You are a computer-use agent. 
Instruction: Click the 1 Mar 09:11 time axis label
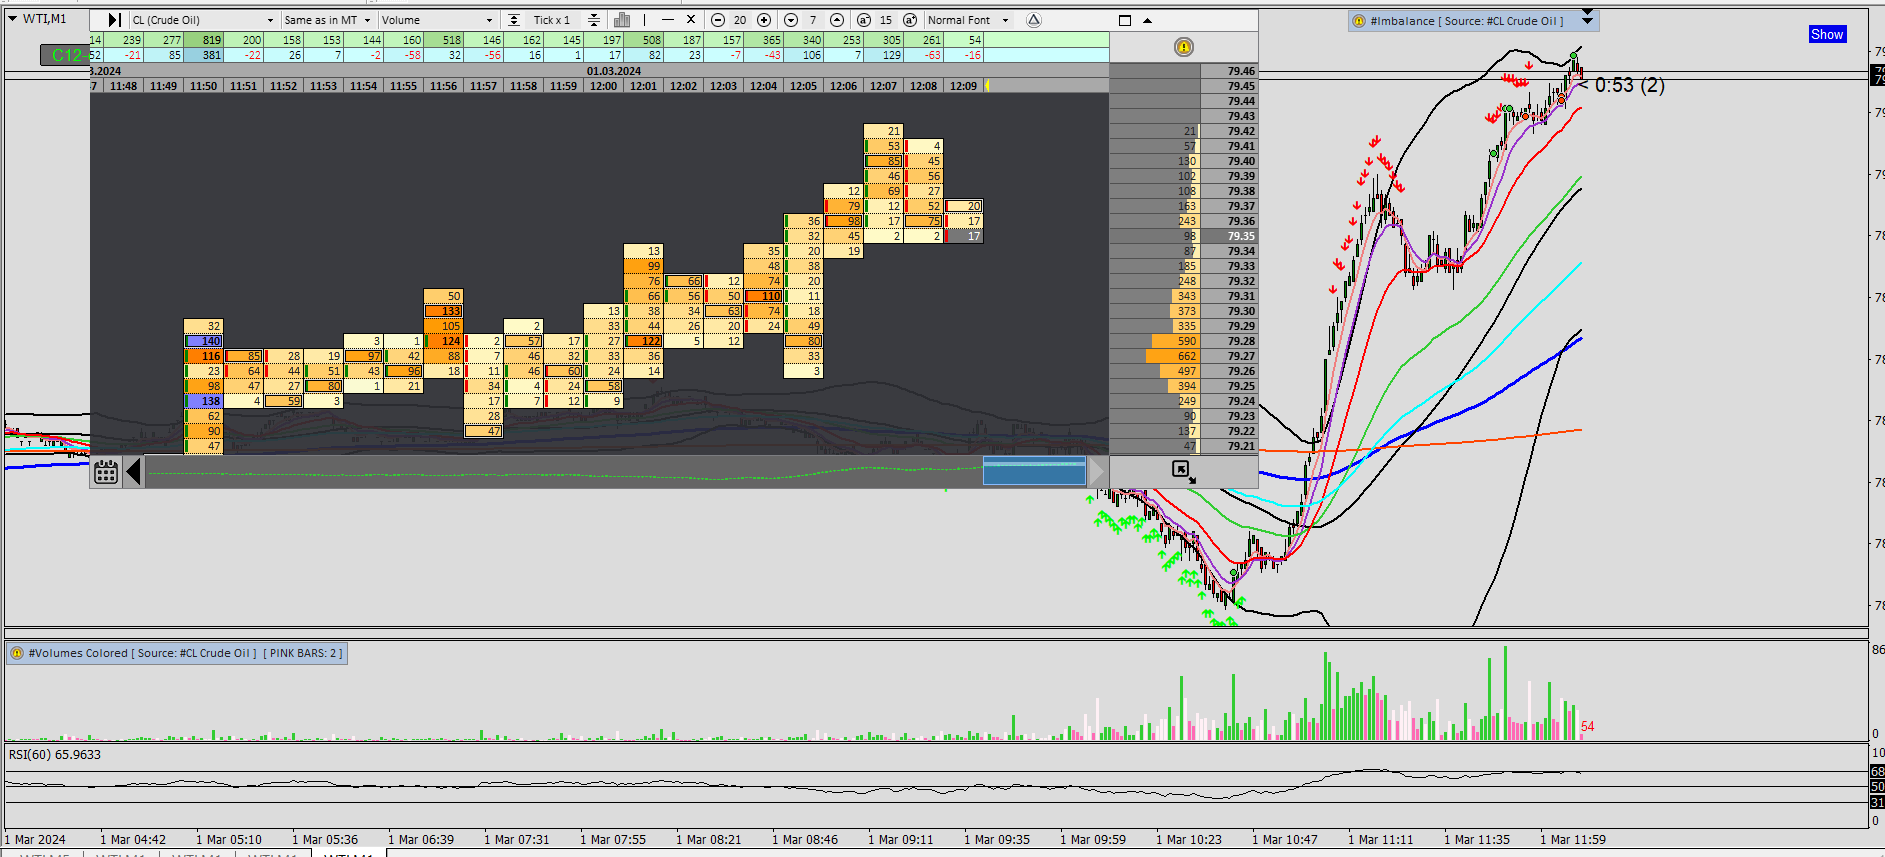point(901,839)
